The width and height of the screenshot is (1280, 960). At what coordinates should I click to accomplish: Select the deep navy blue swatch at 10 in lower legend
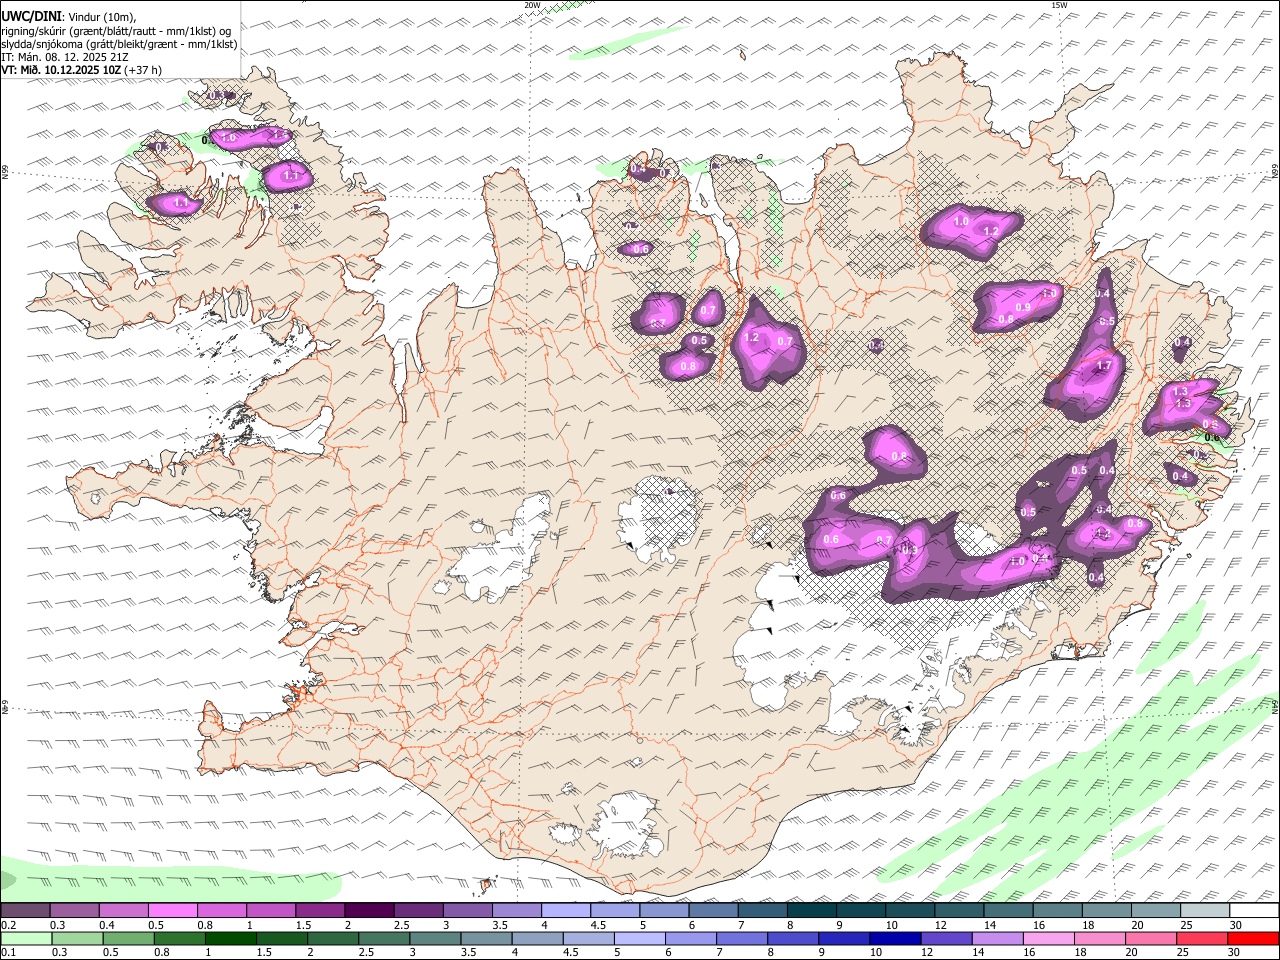click(894, 939)
